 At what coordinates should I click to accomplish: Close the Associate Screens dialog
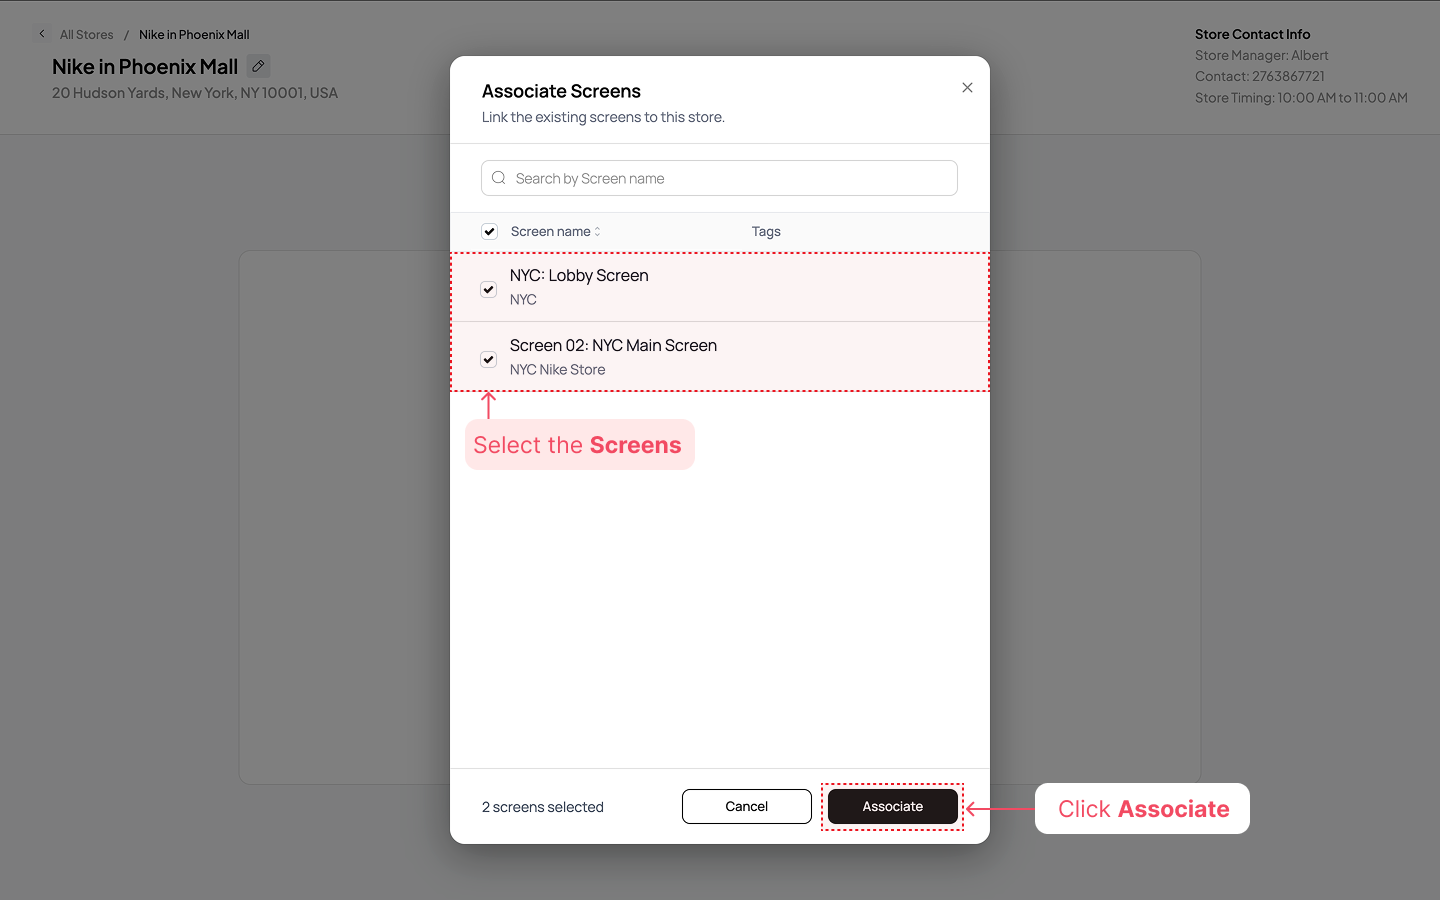coord(967,88)
